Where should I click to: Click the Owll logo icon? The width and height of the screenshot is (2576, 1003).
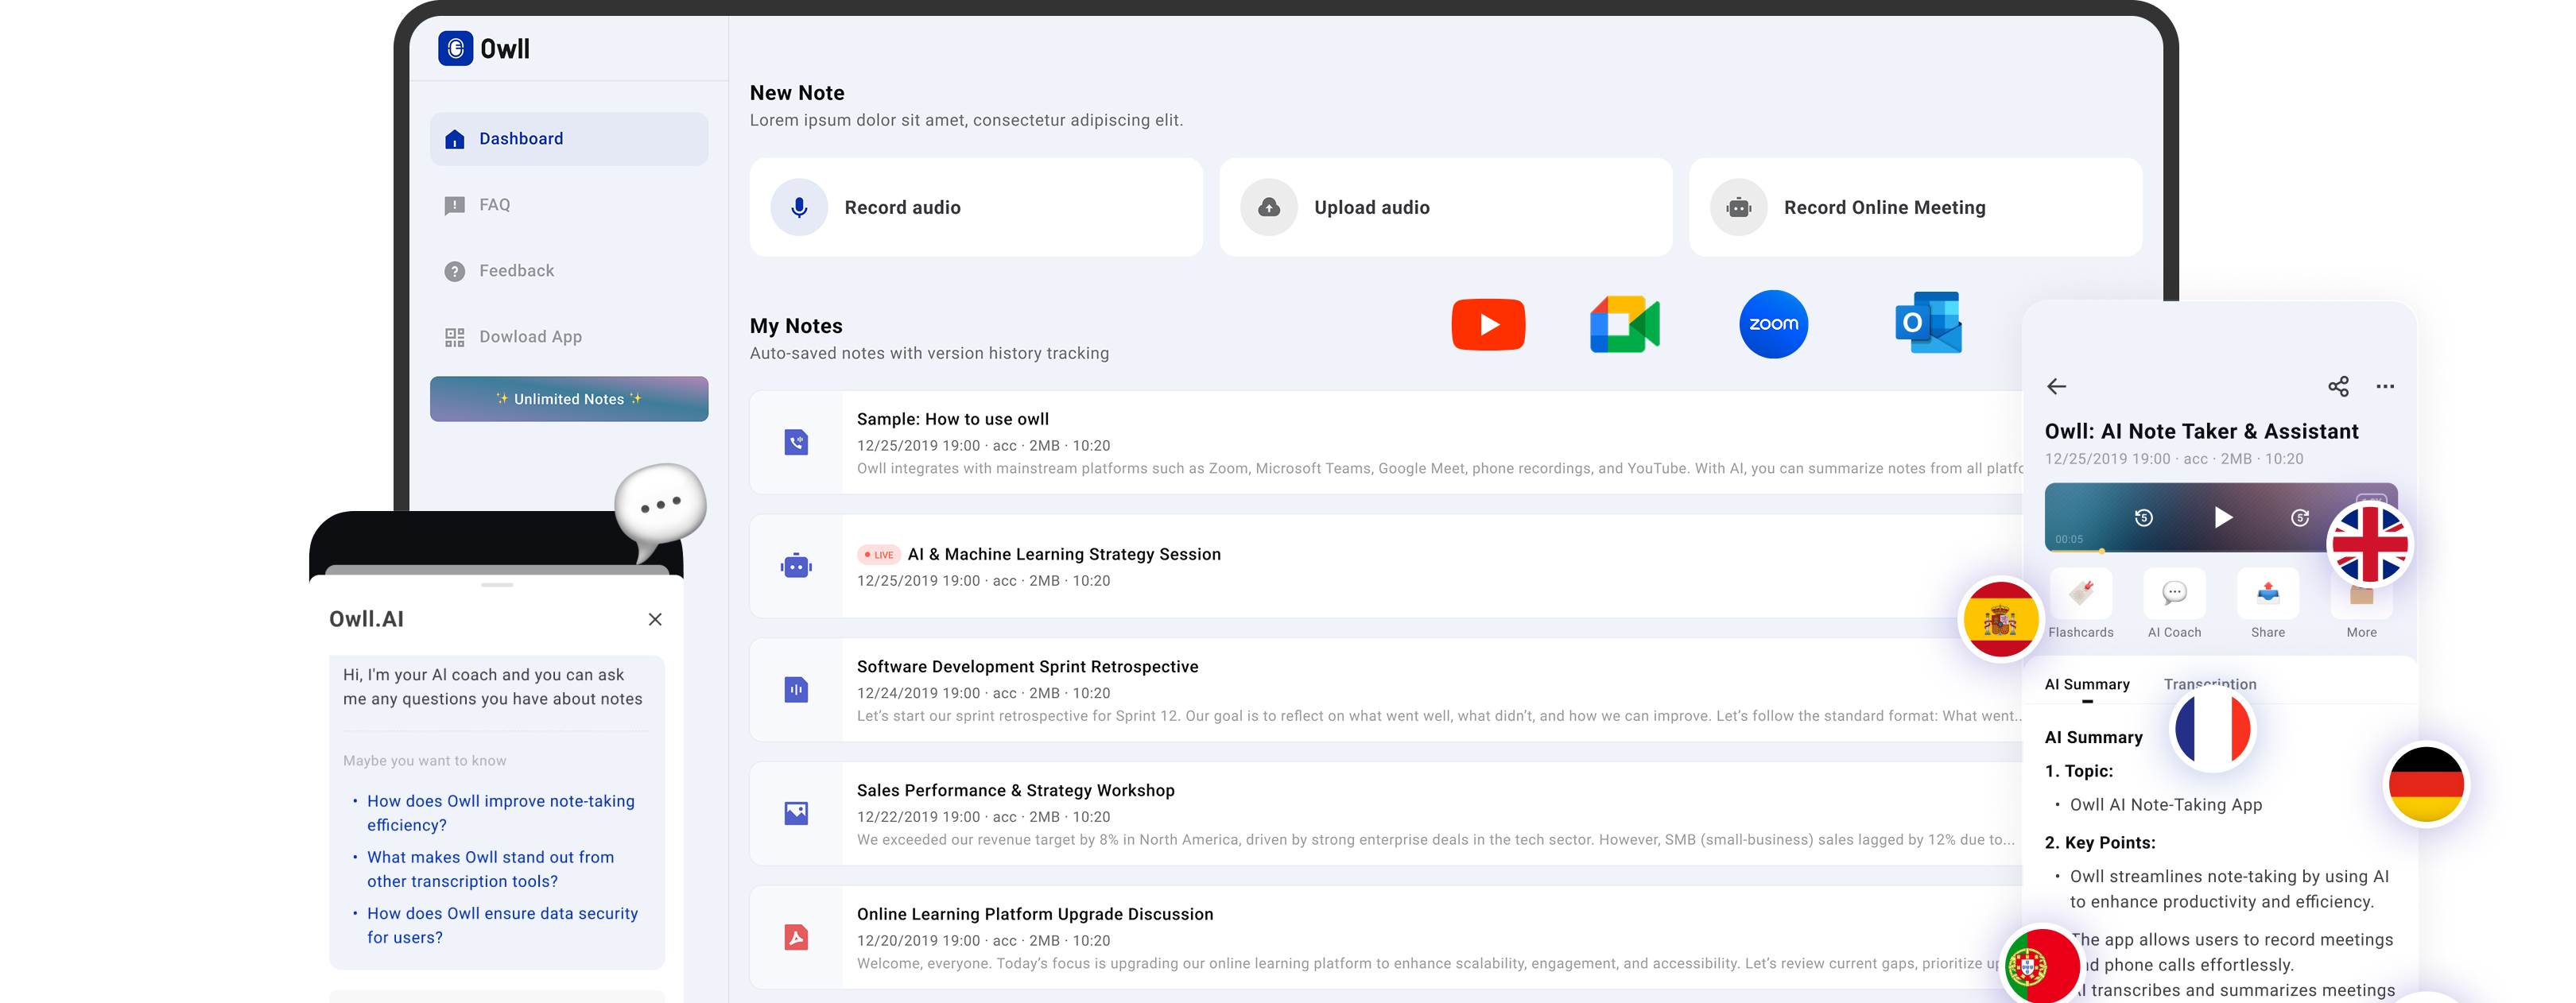tap(456, 48)
